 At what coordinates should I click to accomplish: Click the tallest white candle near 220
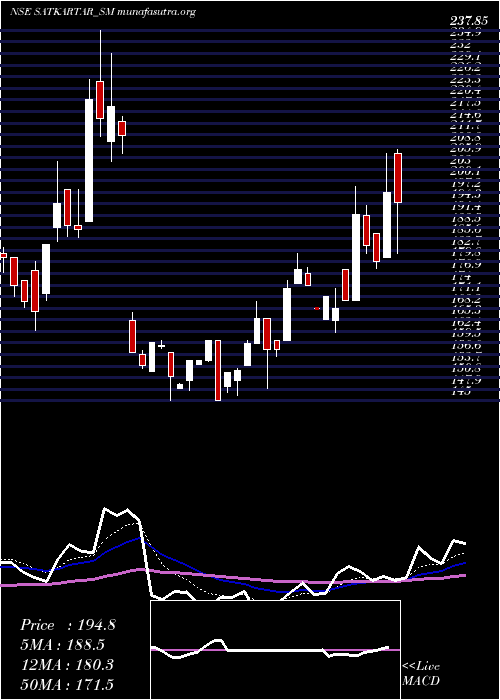(89, 160)
